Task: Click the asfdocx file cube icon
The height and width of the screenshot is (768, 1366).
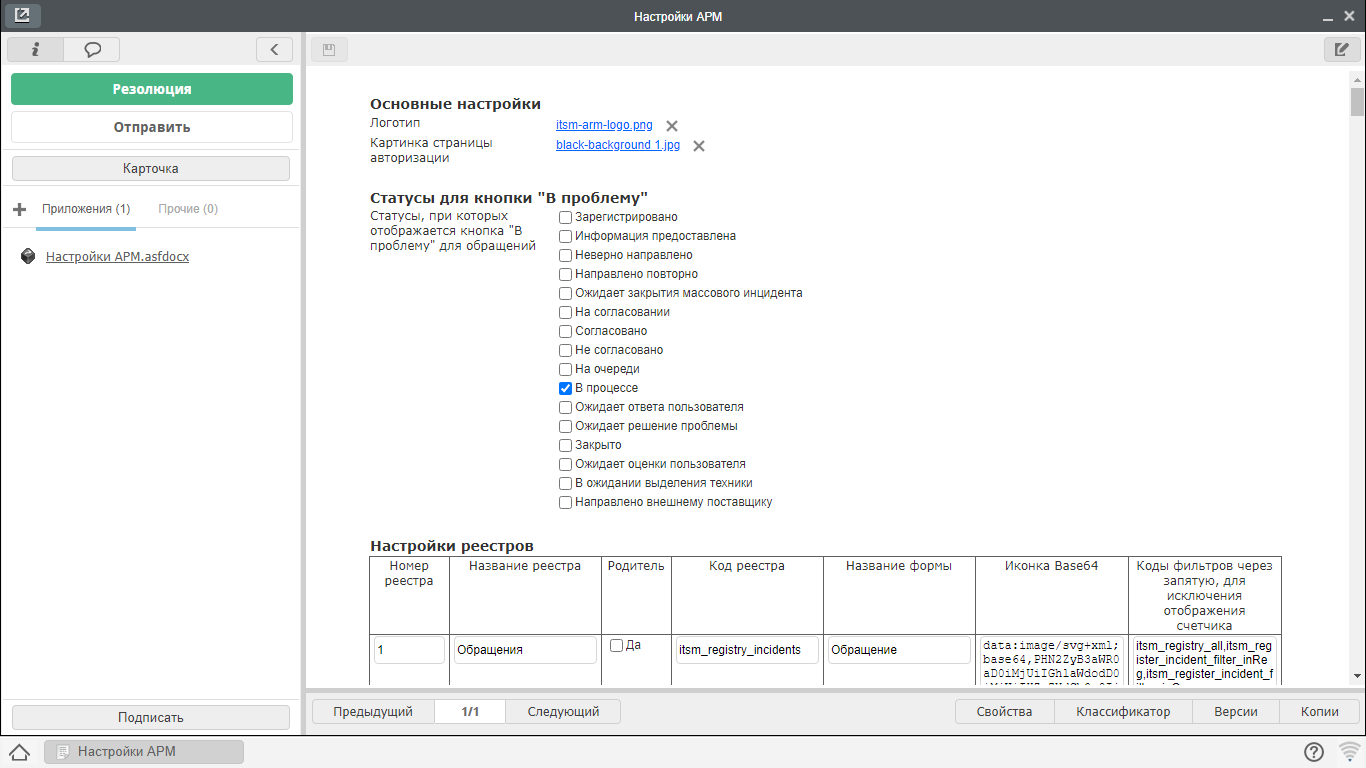Action: [x=29, y=256]
